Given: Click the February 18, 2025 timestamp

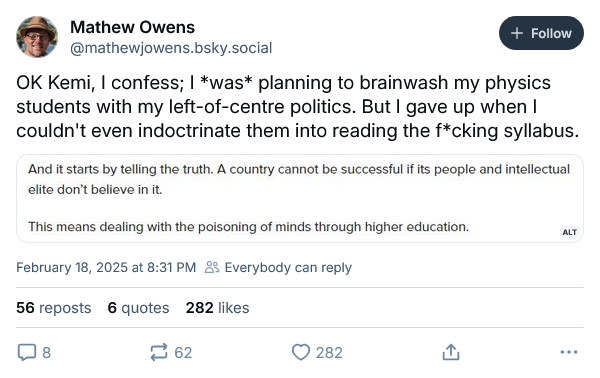Looking at the screenshot, I should [106, 267].
